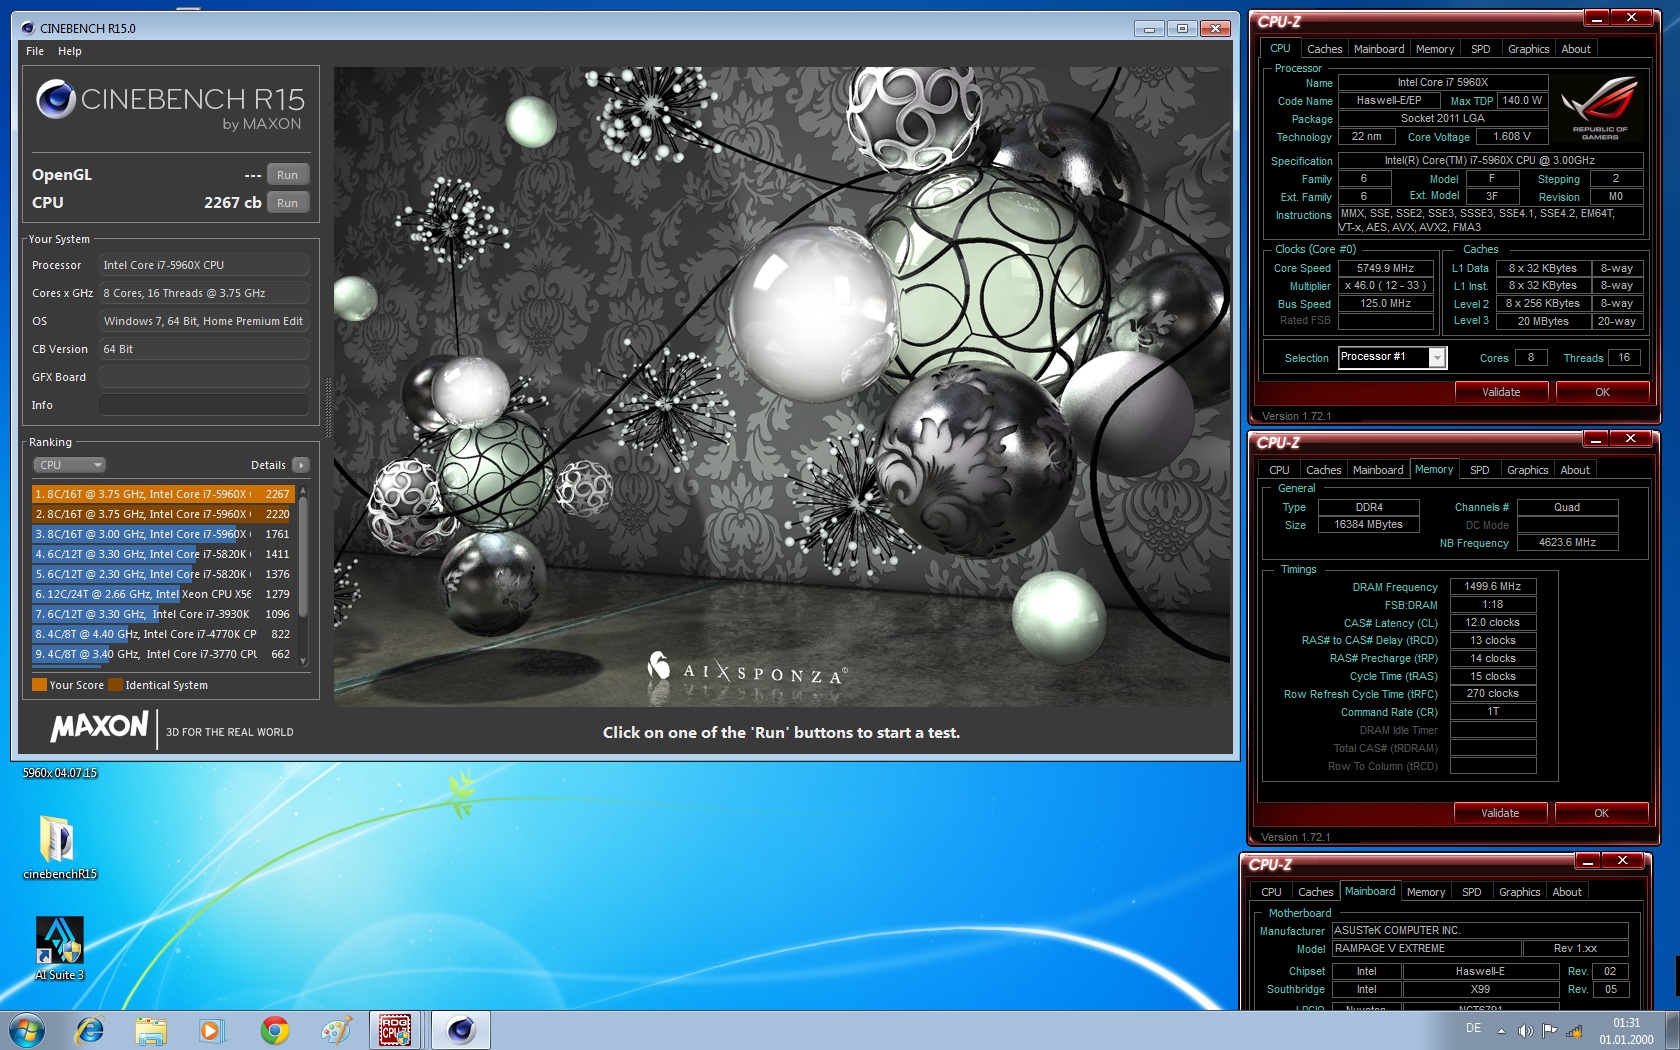This screenshot has height=1050, width=1680.
Task: Select rank 6 Xeon entry scoring 1279
Action: tap(163, 594)
